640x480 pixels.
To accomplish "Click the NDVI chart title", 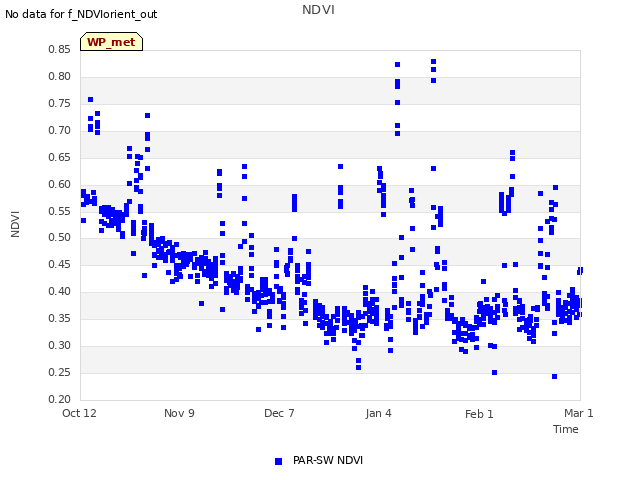I will (x=318, y=9).
